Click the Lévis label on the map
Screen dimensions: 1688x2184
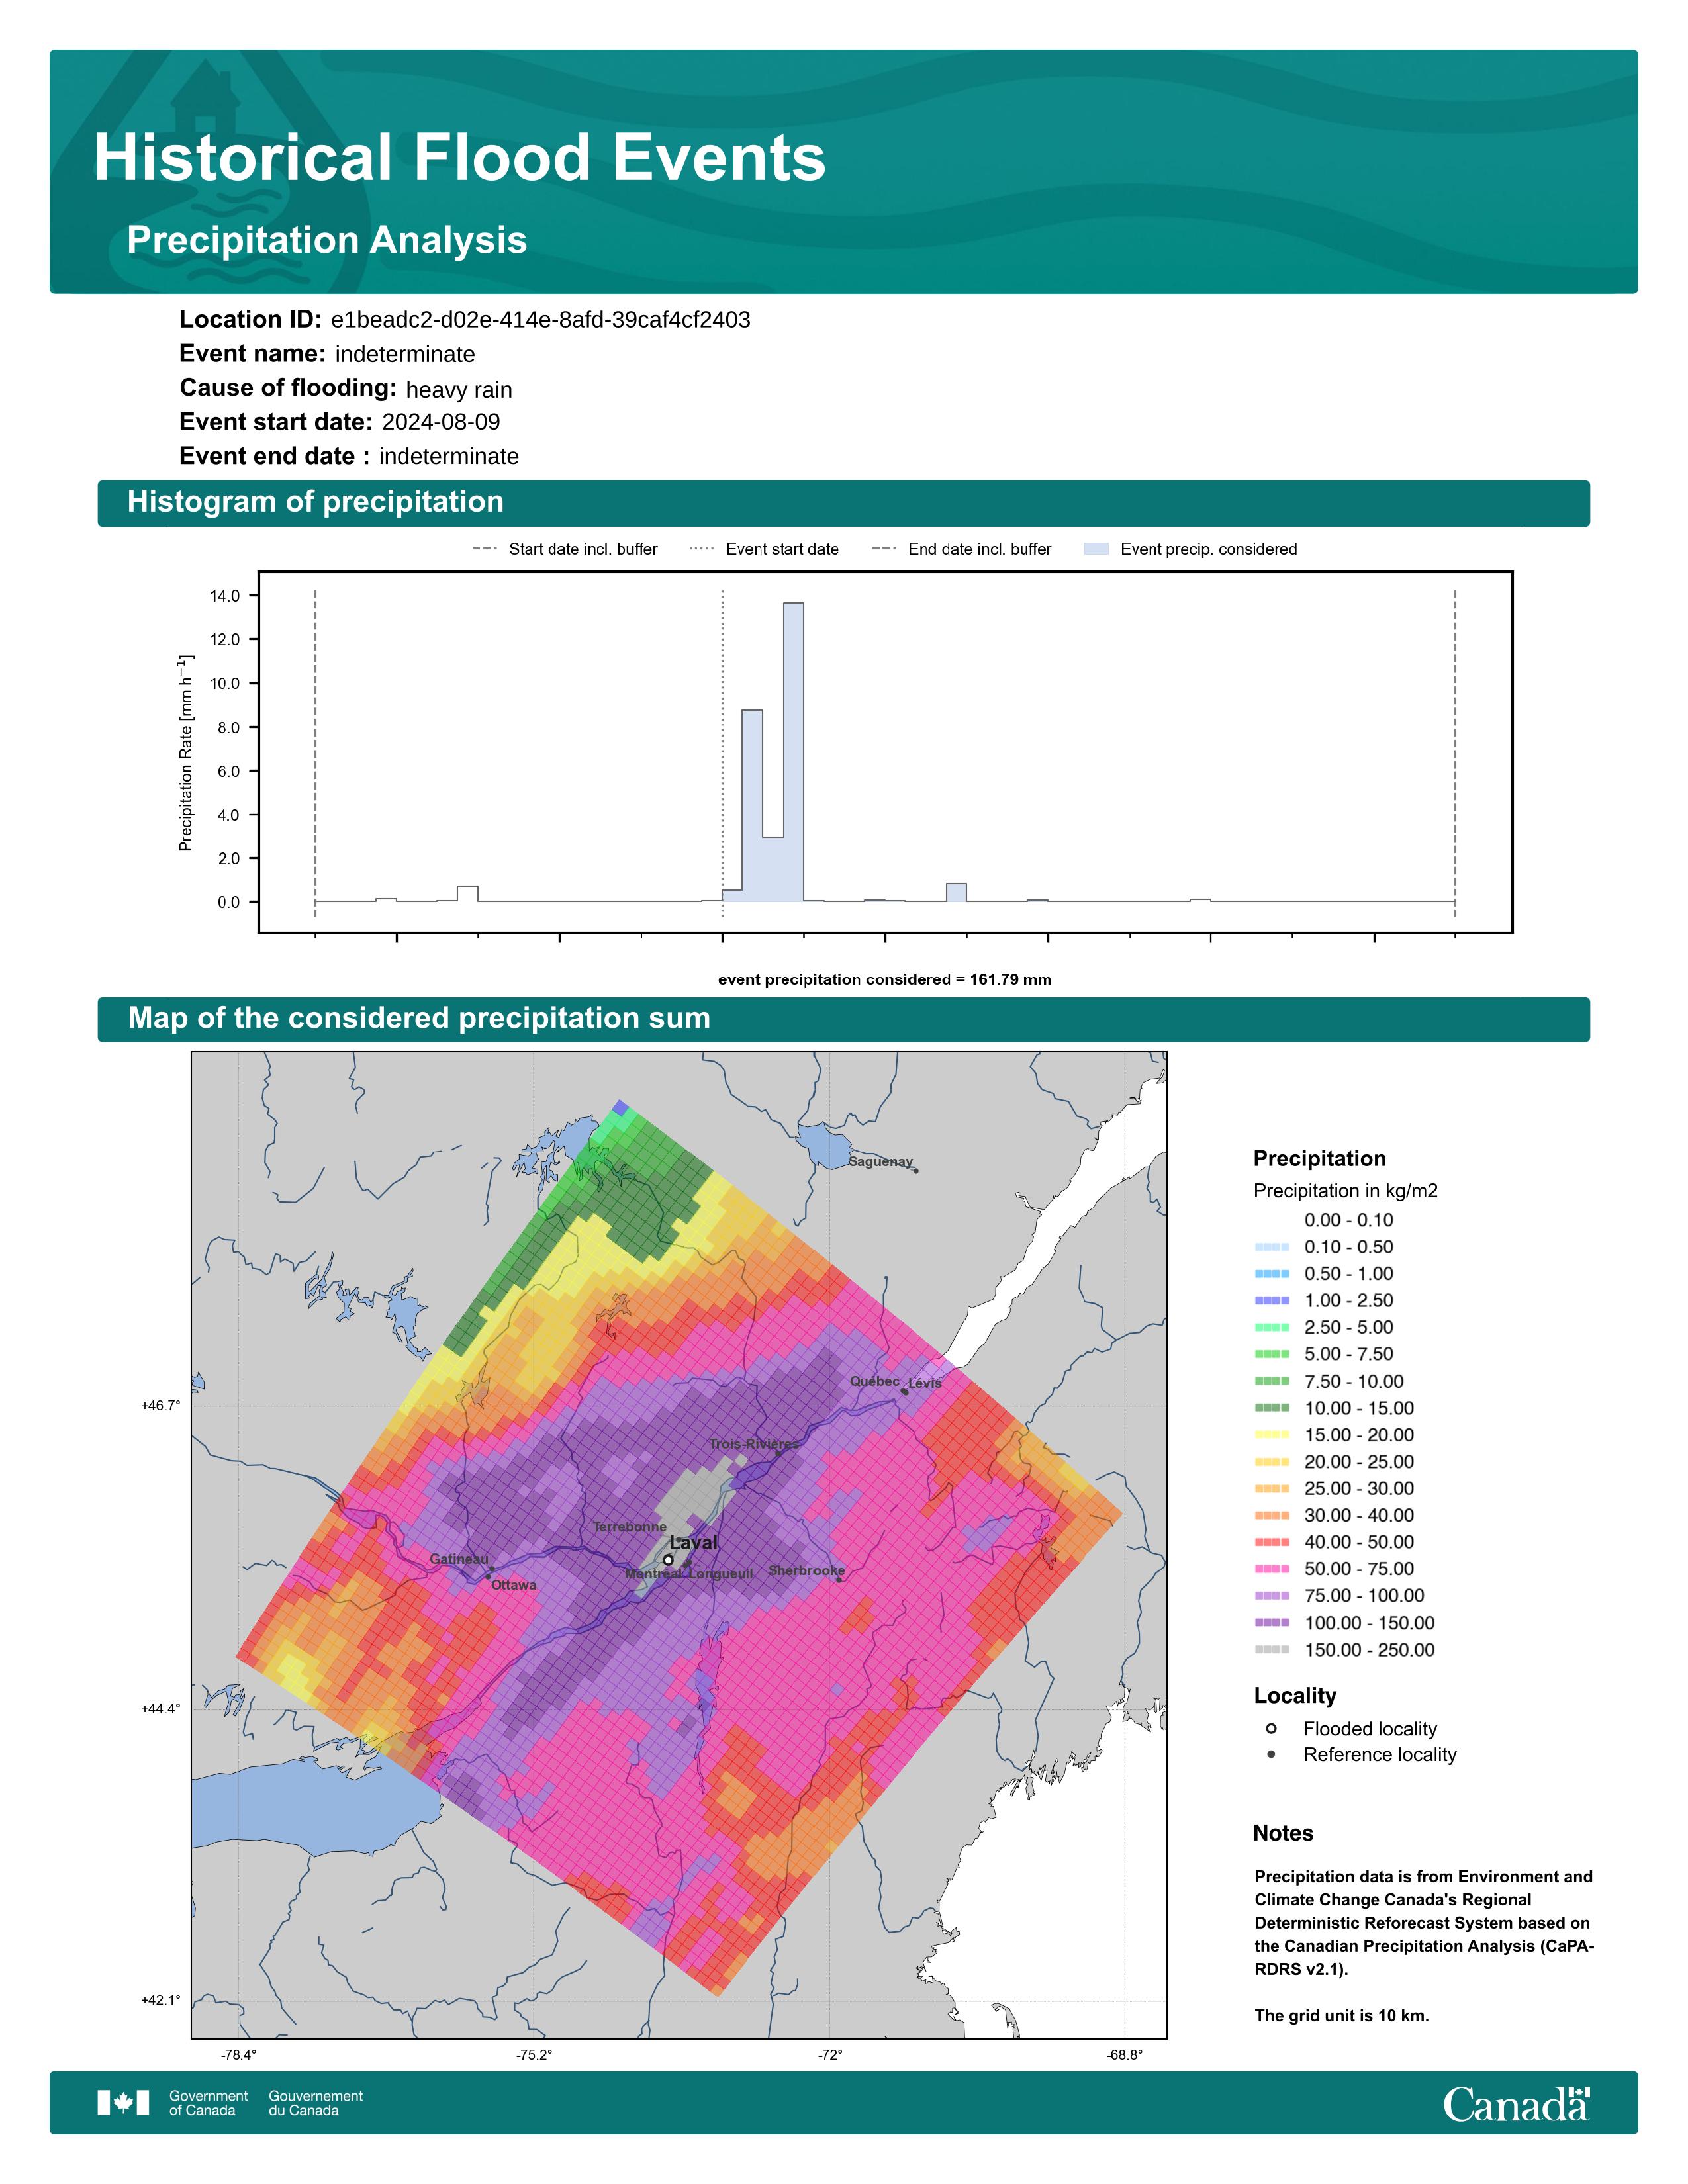[x=925, y=1383]
